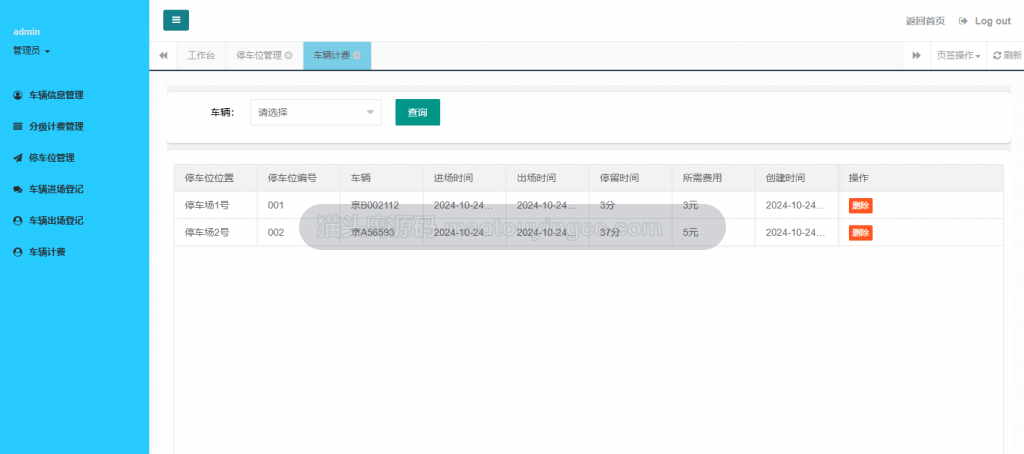Screen dimensions: 1024x454
Task: Click the 京B002112 vehicle cell
Action: (x=381, y=205)
